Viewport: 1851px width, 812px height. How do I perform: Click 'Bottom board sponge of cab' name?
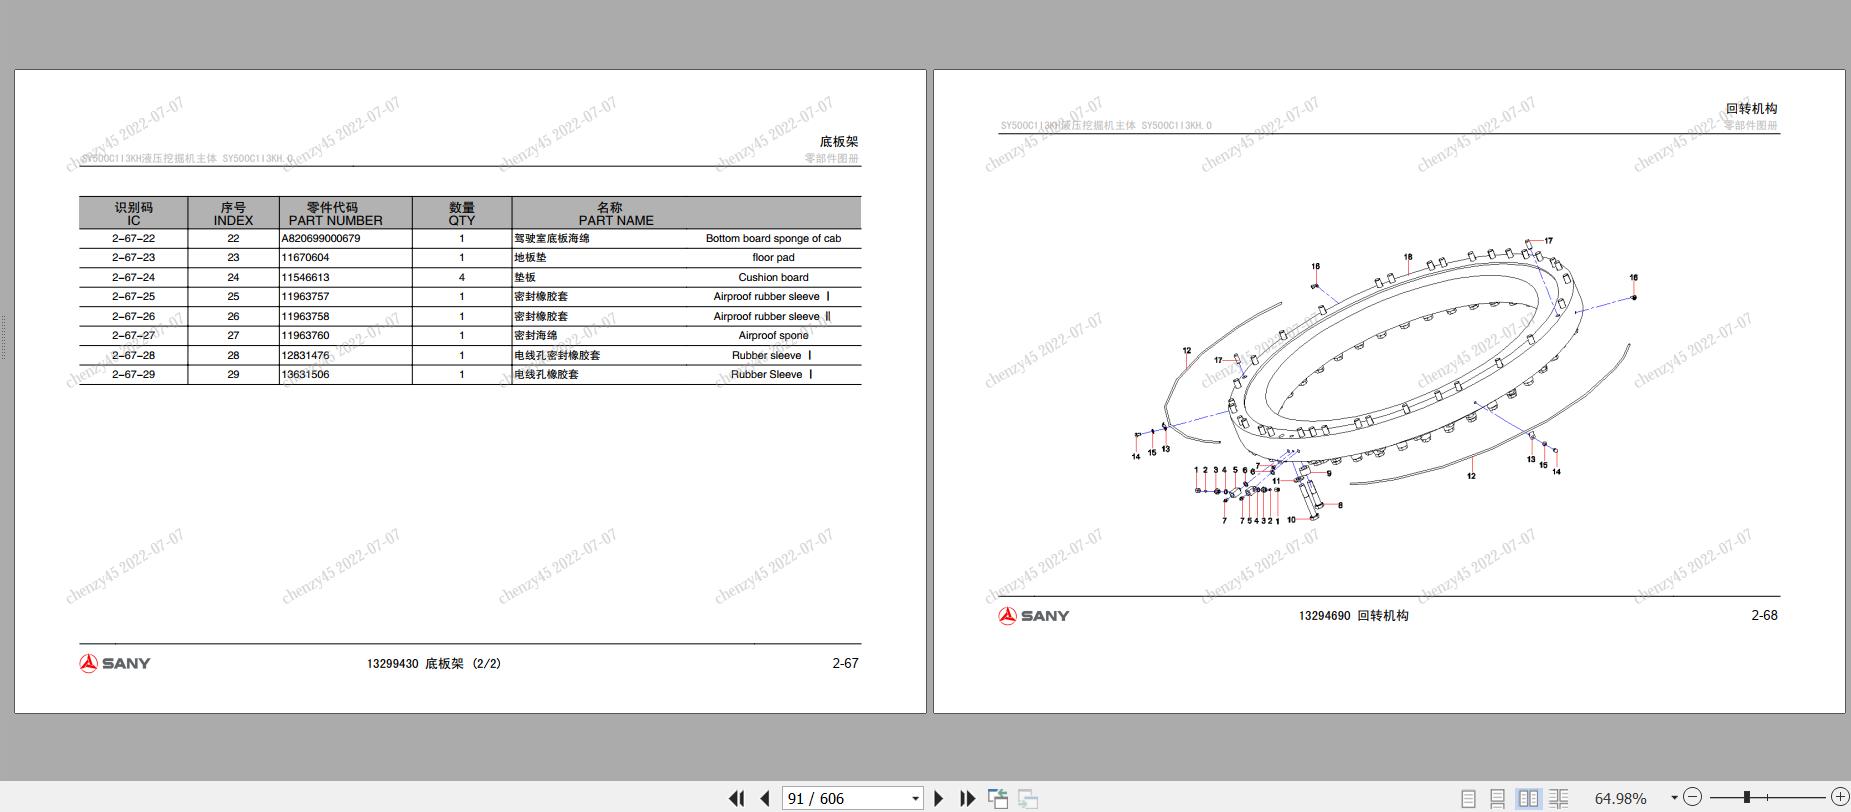click(773, 238)
